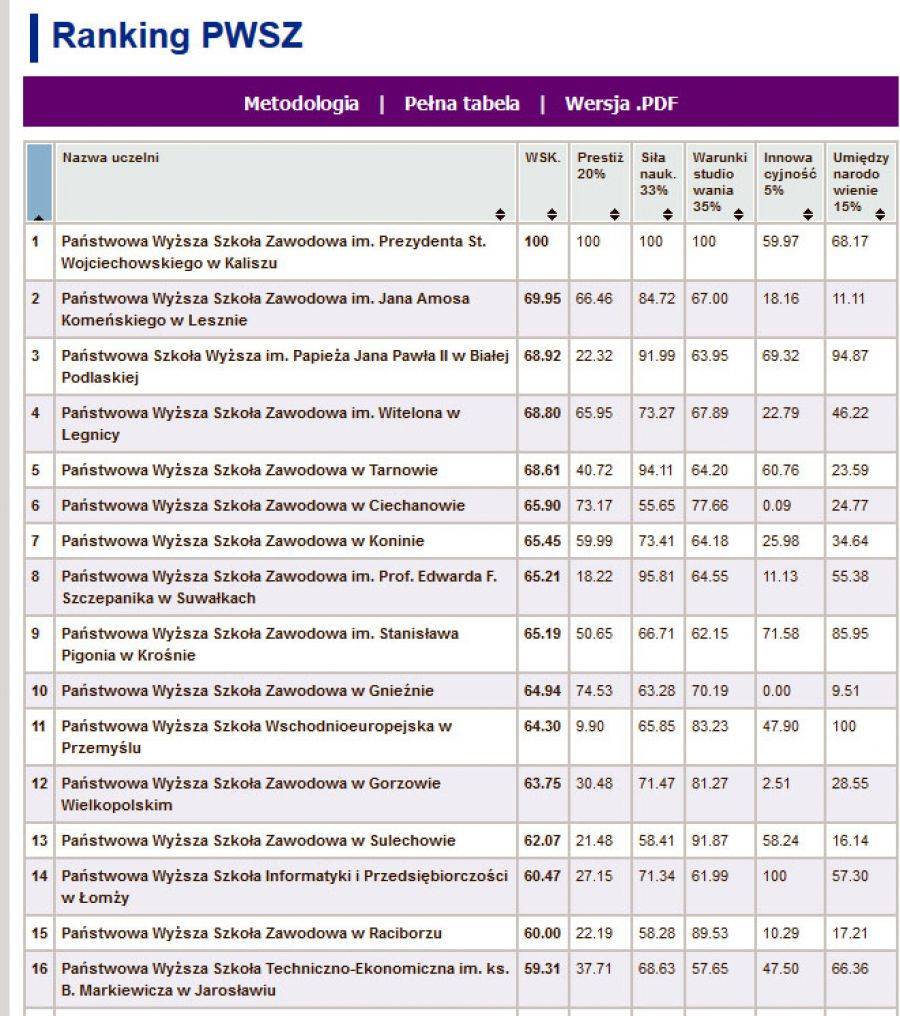Click Siła nauk. value 91.99
Viewport: 900px width, 1016px height.
point(656,356)
